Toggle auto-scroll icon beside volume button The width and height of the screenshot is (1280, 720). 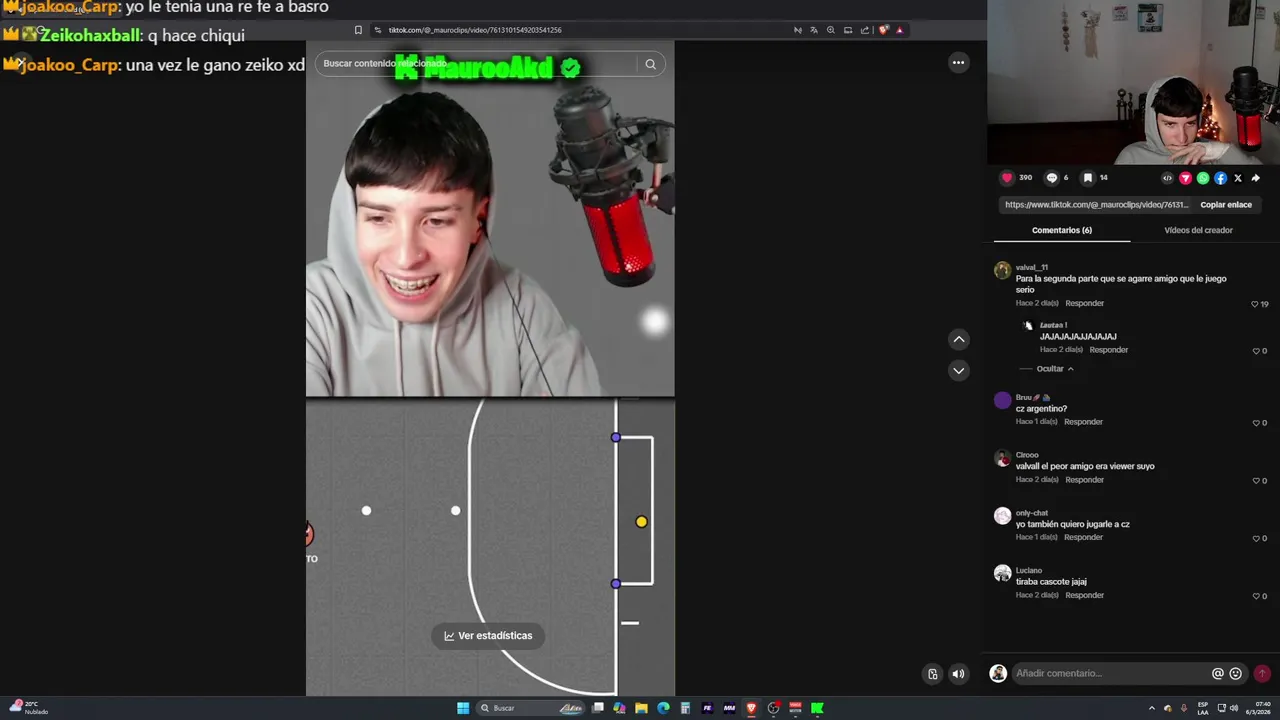(932, 674)
